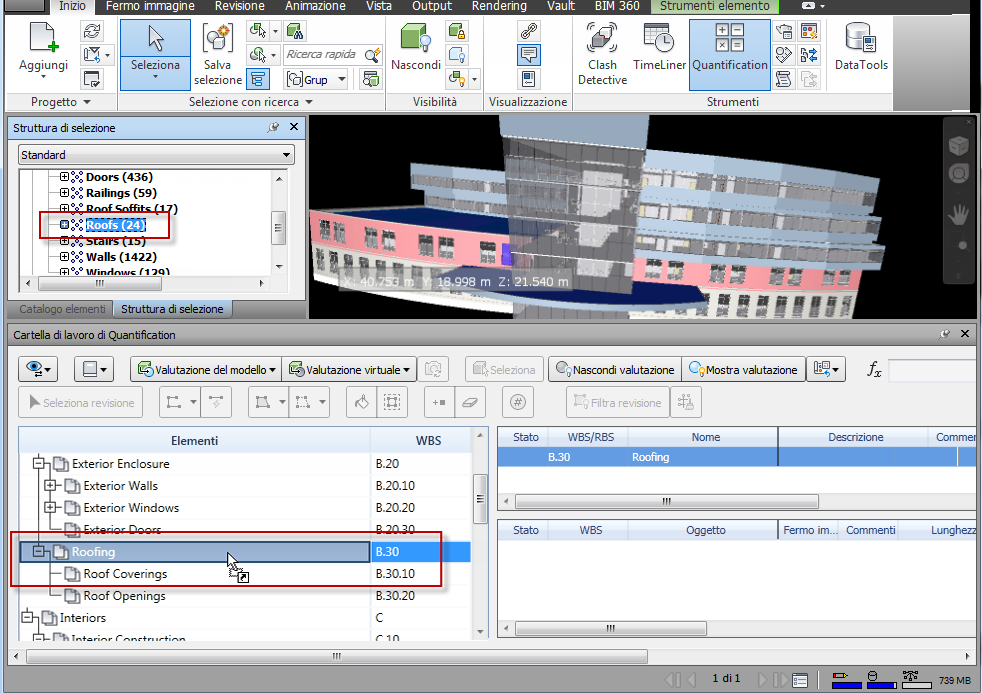
Task: Click Mostra valutazione button
Action: pyautogui.click(x=743, y=369)
